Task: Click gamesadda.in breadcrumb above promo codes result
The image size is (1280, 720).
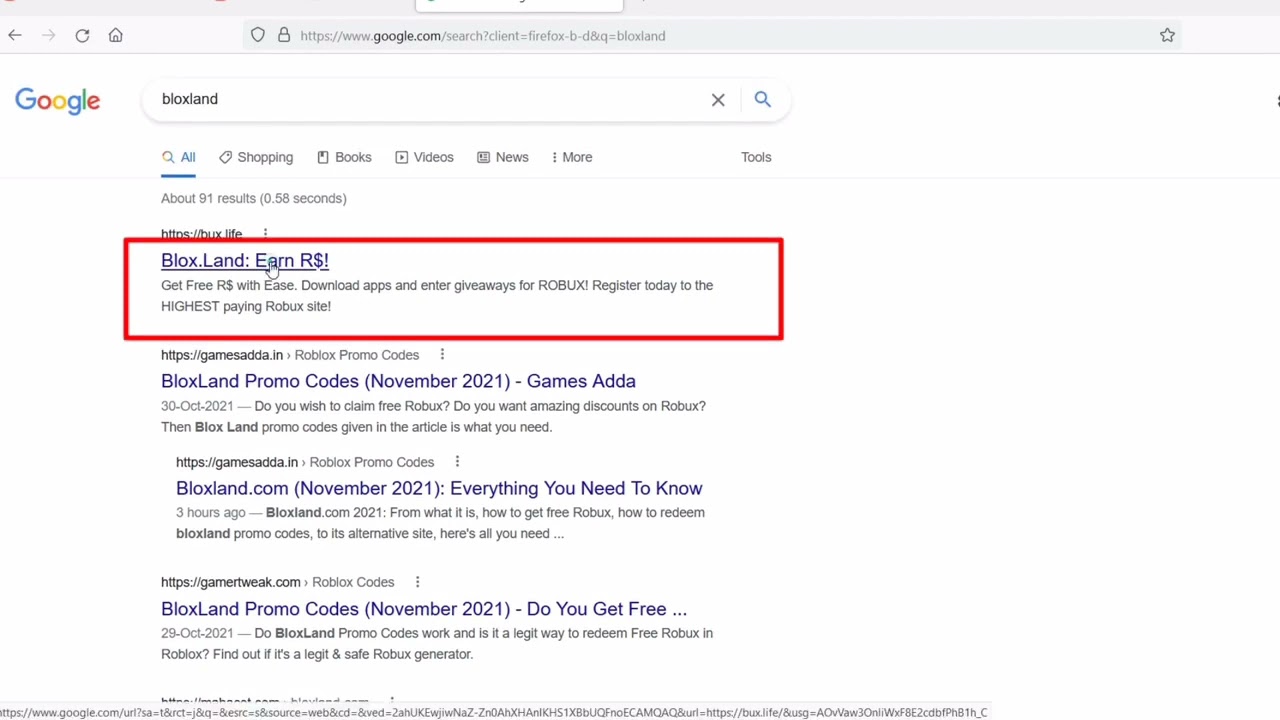Action: click(290, 355)
